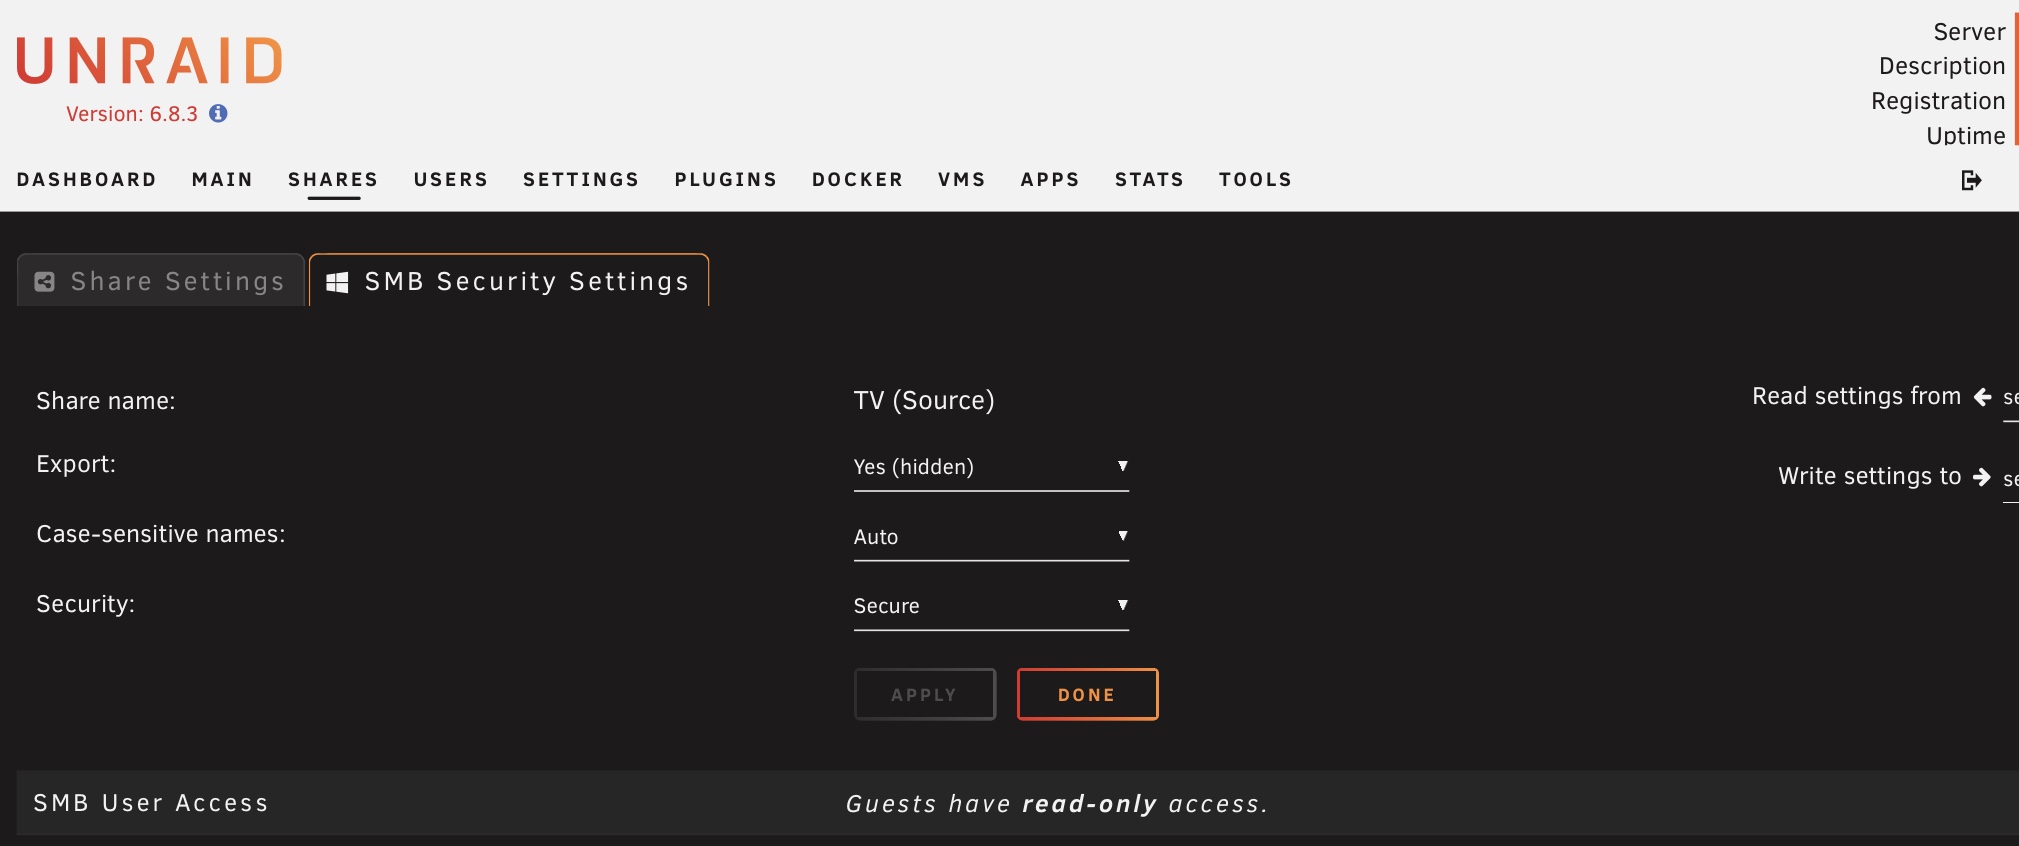
Task: Click the Windows icon on SMB tab
Action: [338, 283]
